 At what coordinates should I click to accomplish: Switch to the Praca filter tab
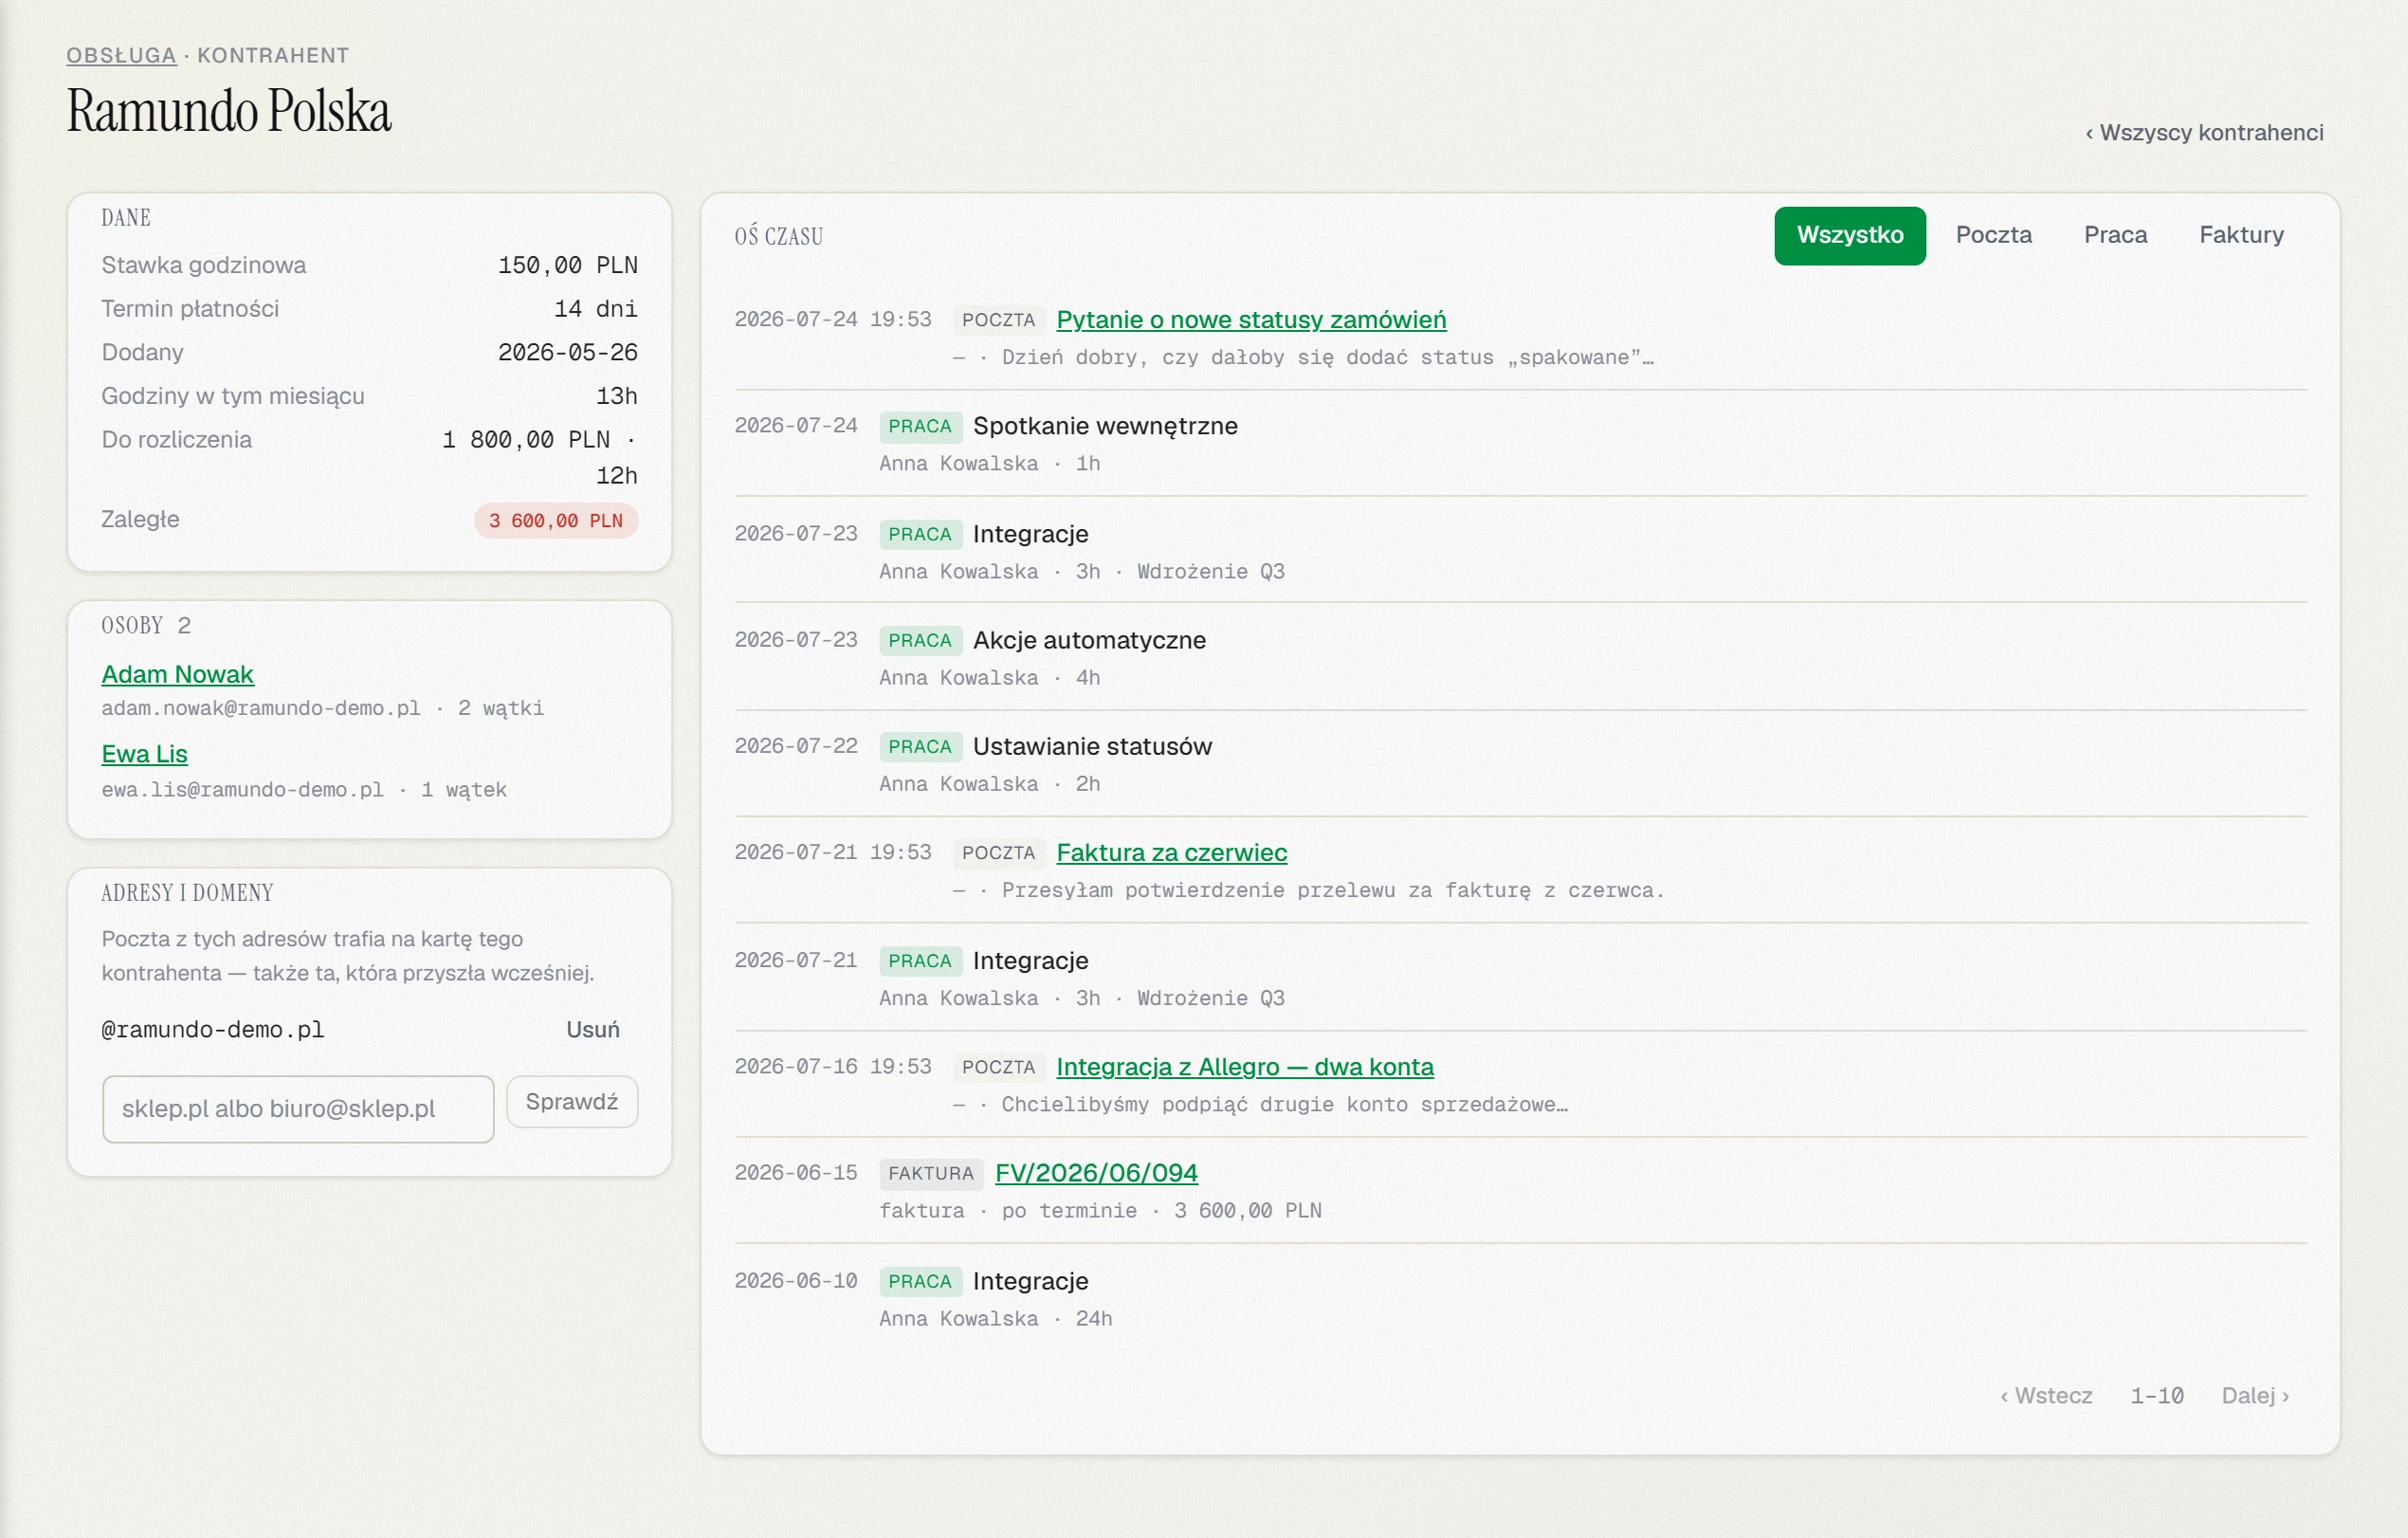coord(2115,235)
